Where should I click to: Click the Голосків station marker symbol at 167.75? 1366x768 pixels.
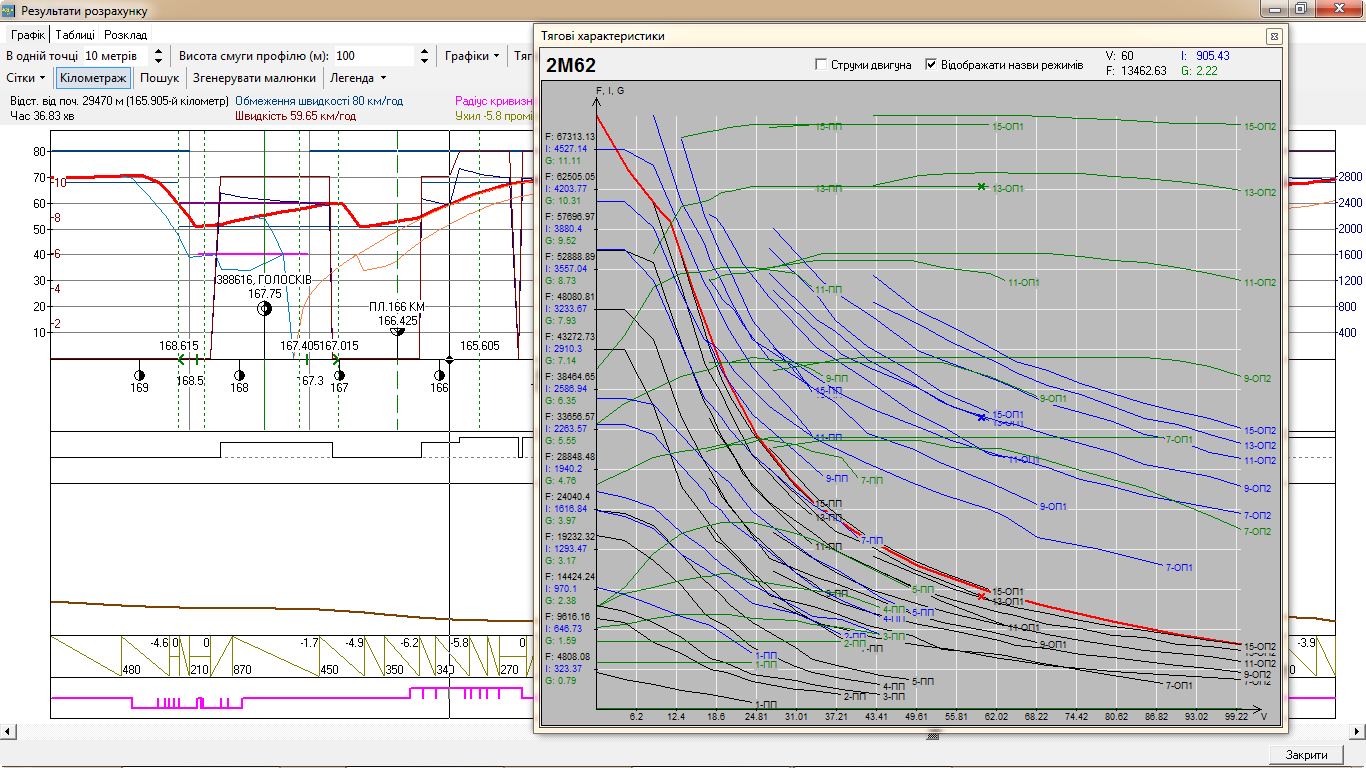click(x=264, y=309)
